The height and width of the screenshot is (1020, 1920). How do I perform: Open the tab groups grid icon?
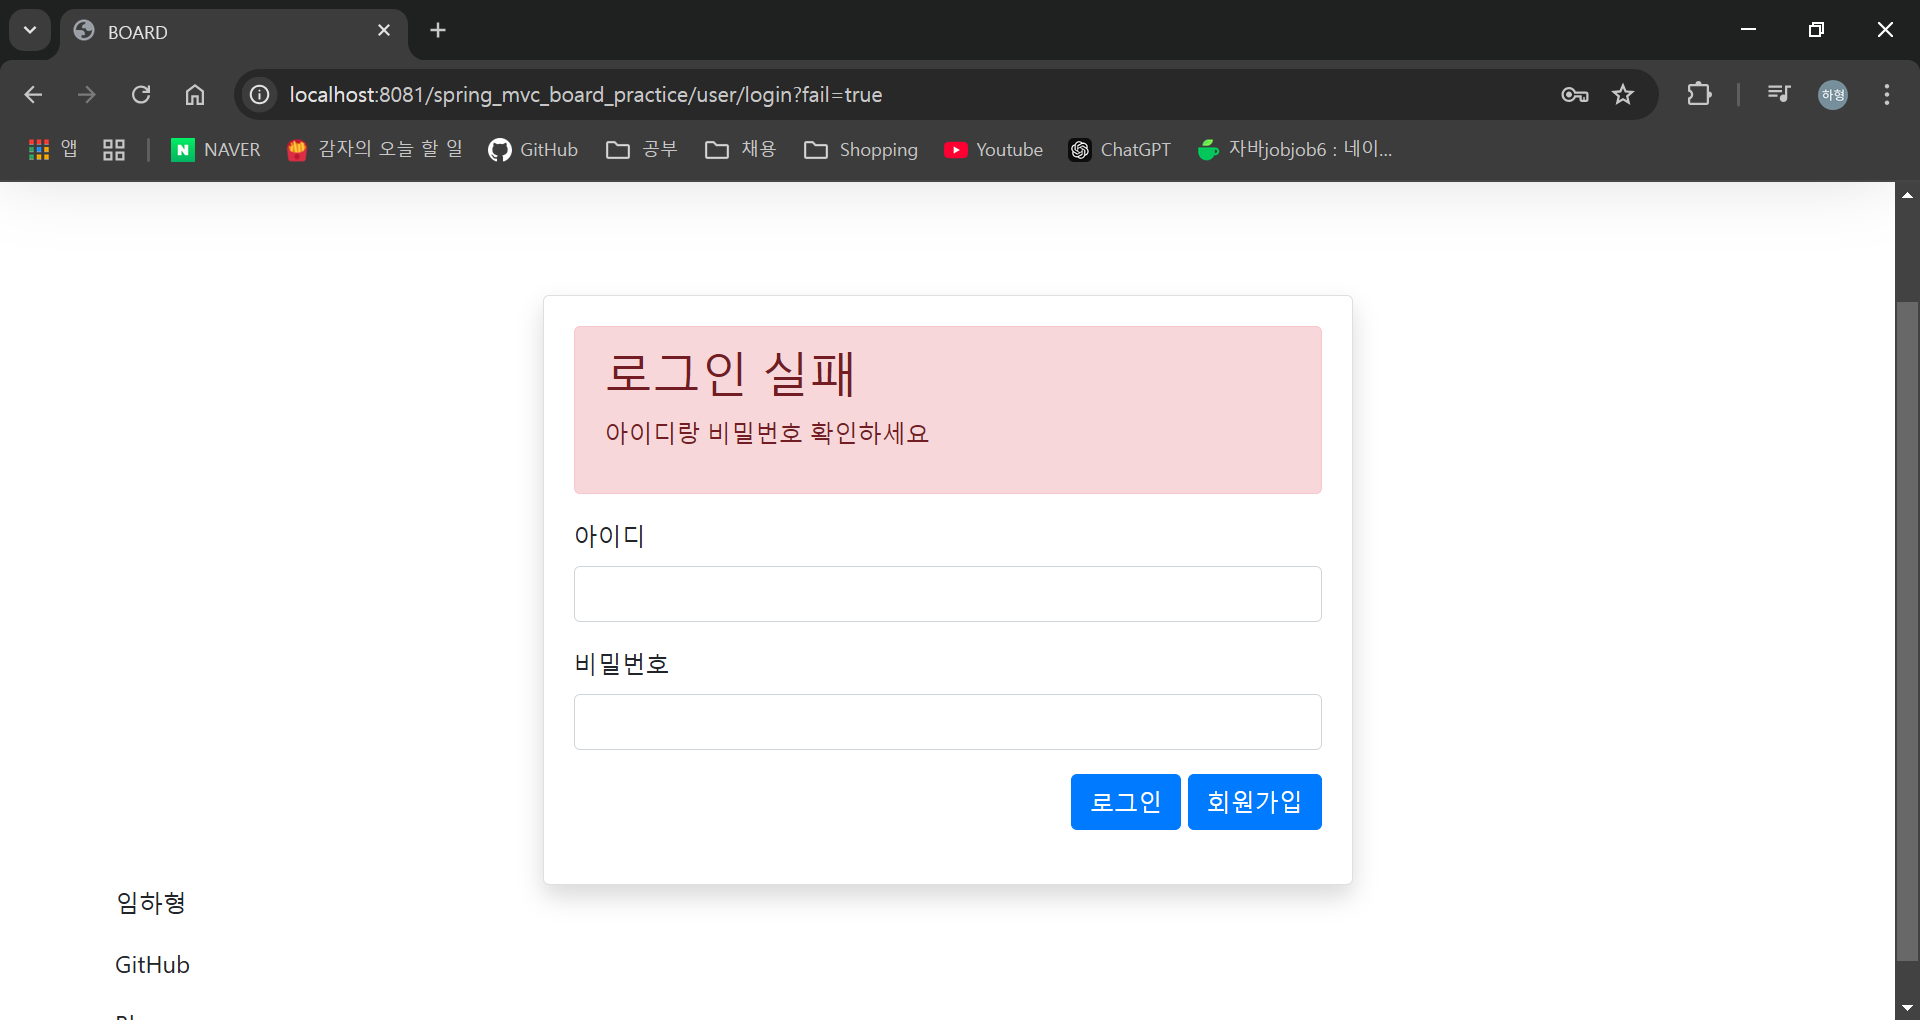click(114, 150)
